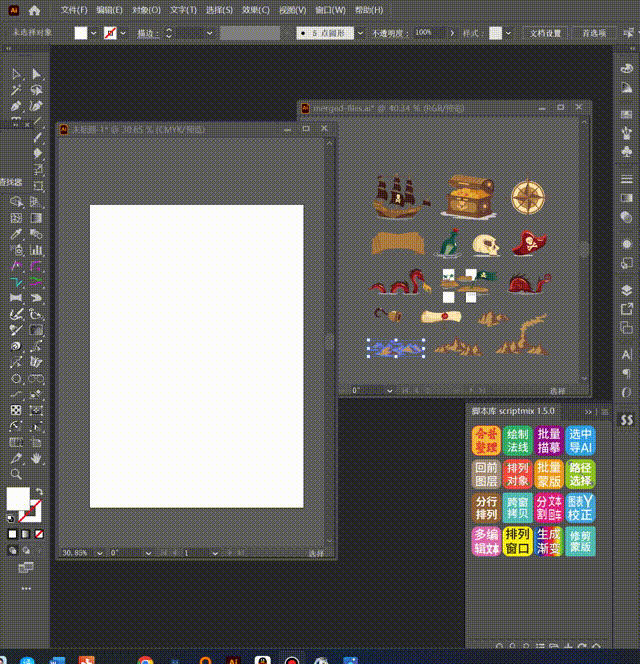The image size is (640, 664).
Task: Run the 跨窗拷贝 script button
Action: click(x=517, y=508)
